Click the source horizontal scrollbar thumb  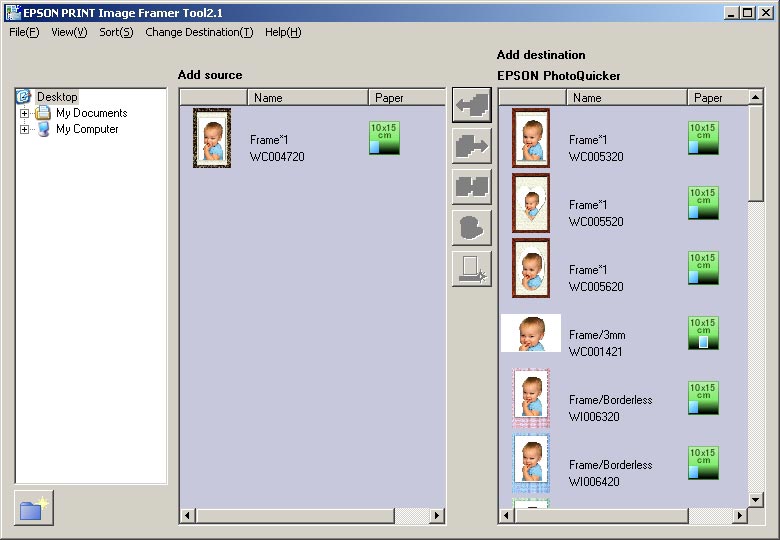[x=295, y=516]
